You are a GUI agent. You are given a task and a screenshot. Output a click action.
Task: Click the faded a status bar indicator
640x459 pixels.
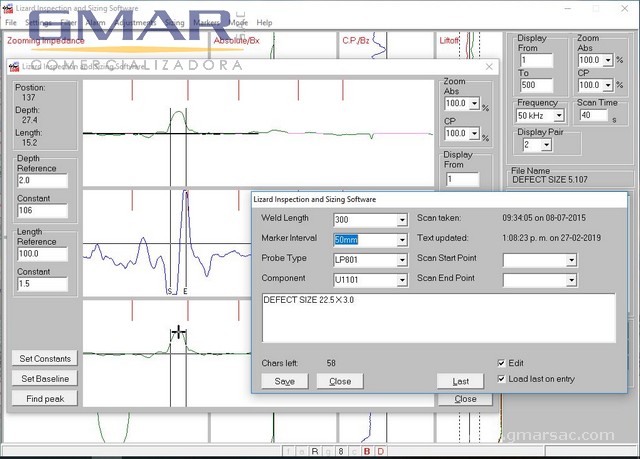(302, 451)
